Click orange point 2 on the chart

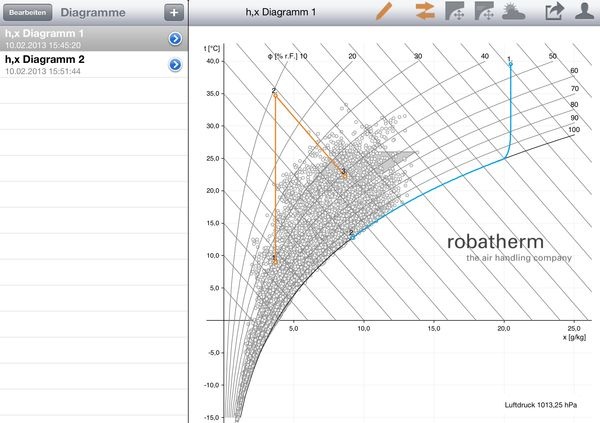pos(274,94)
